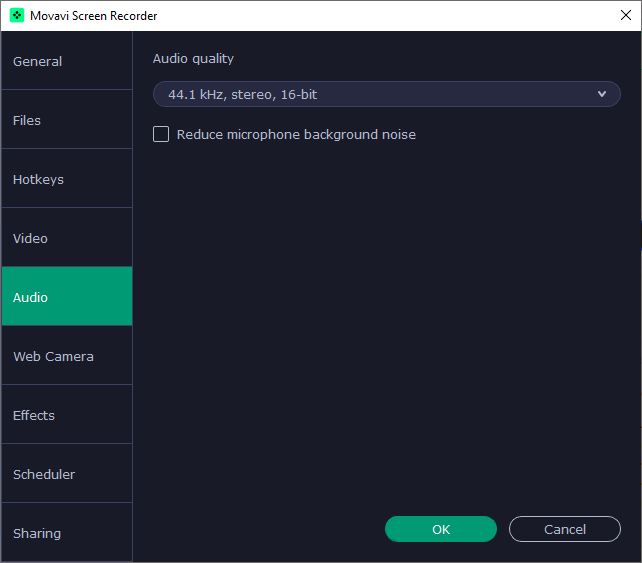
Task: Open the Files settings tab
Action: point(67,119)
